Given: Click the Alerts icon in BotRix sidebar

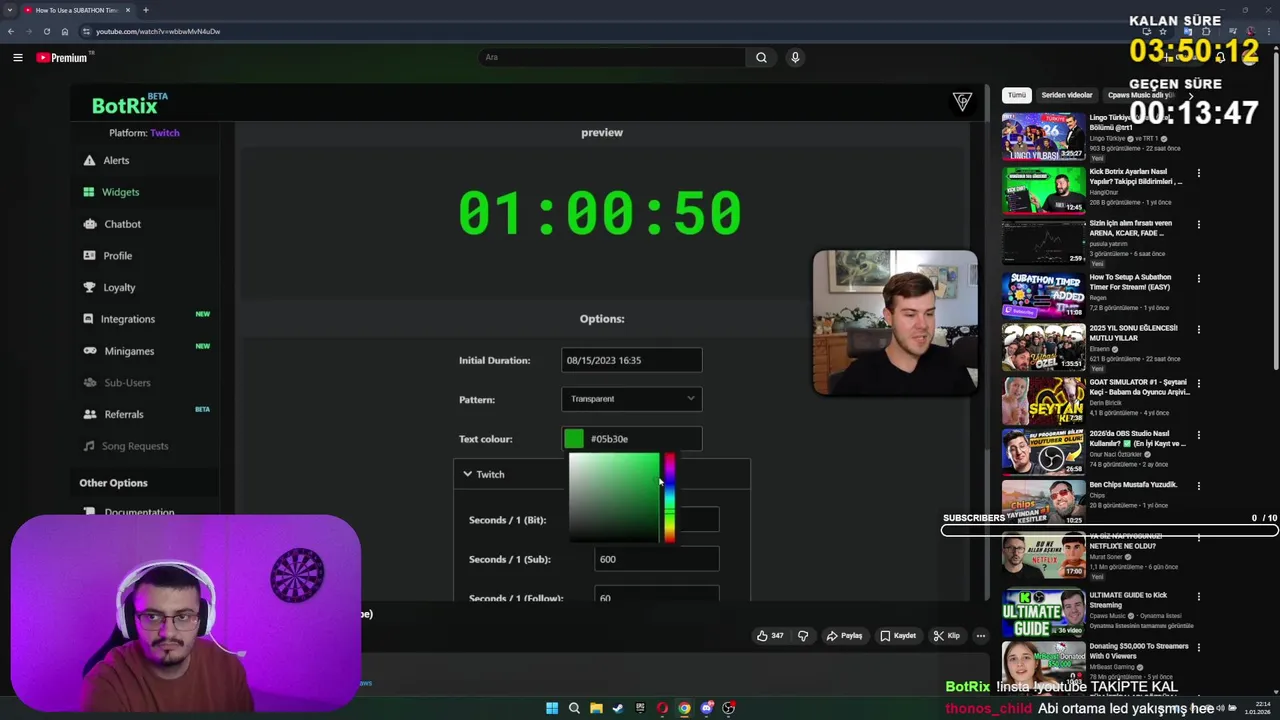Looking at the screenshot, I should [x=89, y=160].
